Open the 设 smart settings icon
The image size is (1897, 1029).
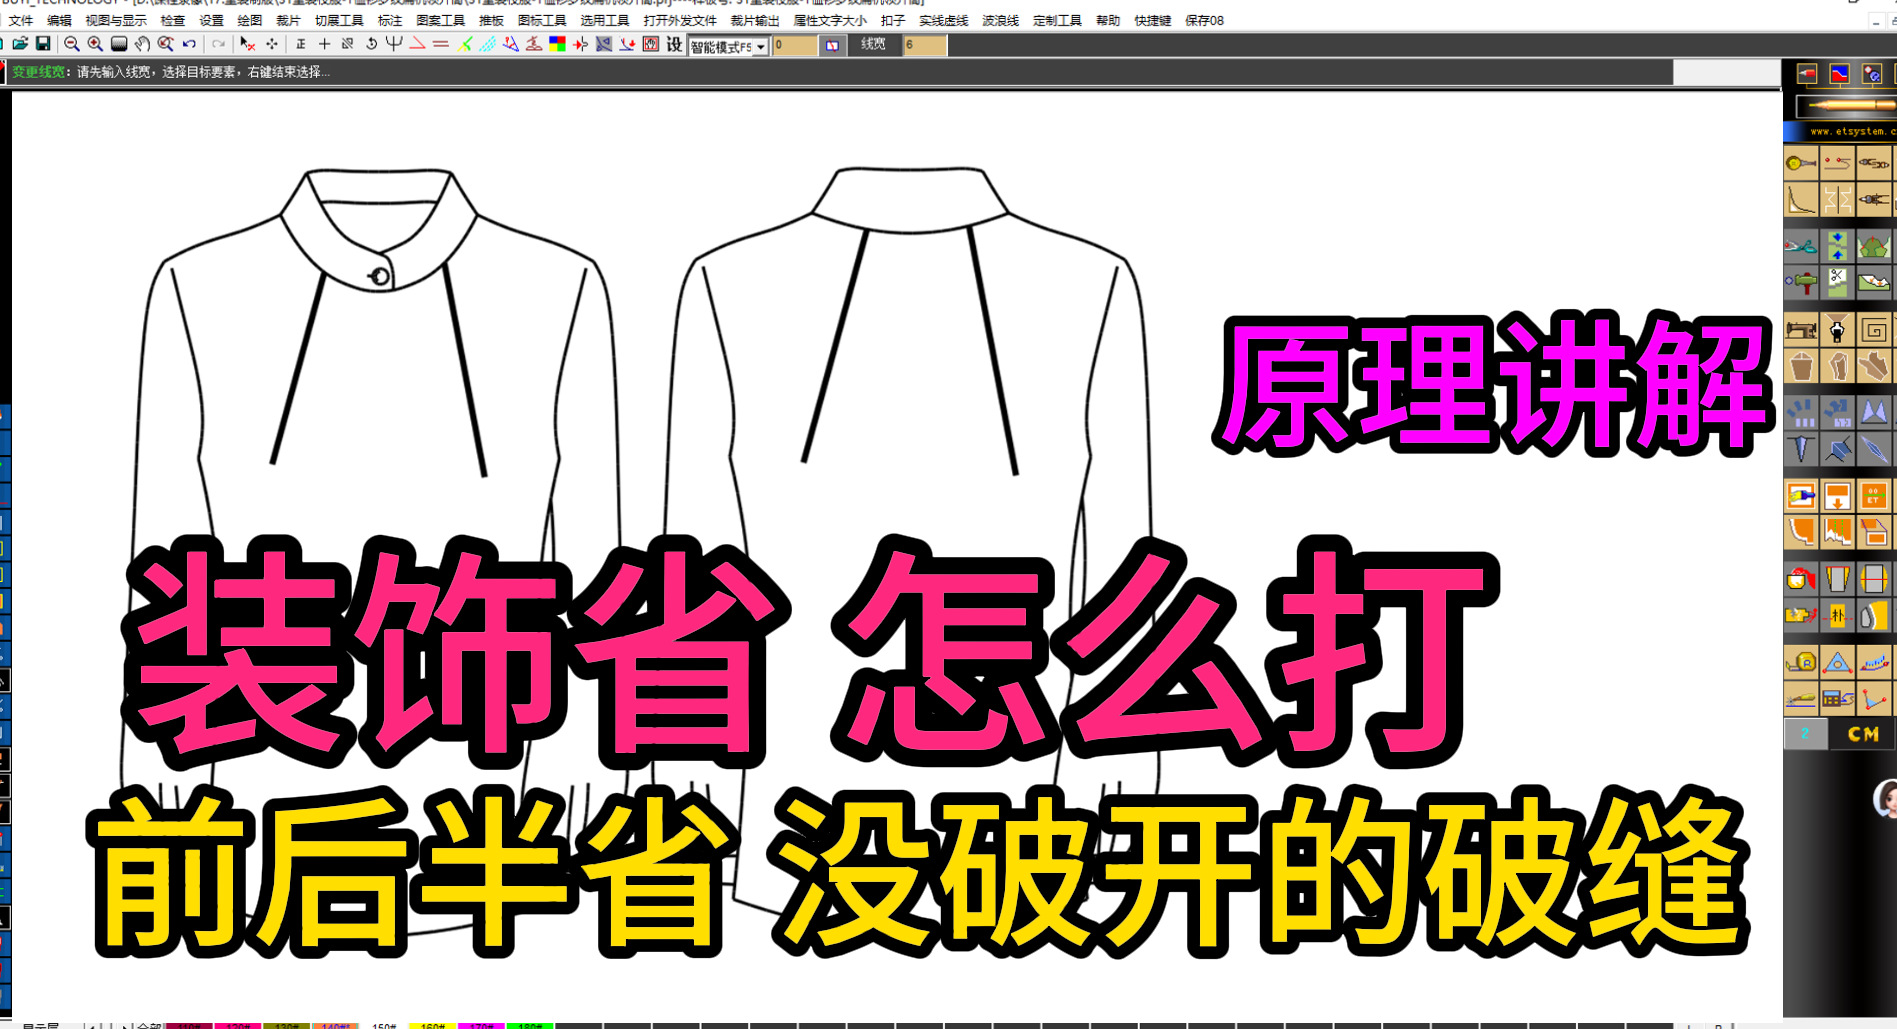[x=675, y=45]
